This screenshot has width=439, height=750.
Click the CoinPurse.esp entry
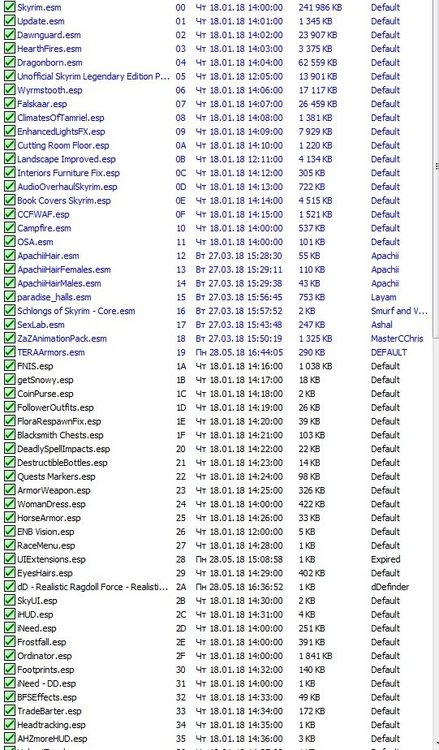[x=45, y=394]
